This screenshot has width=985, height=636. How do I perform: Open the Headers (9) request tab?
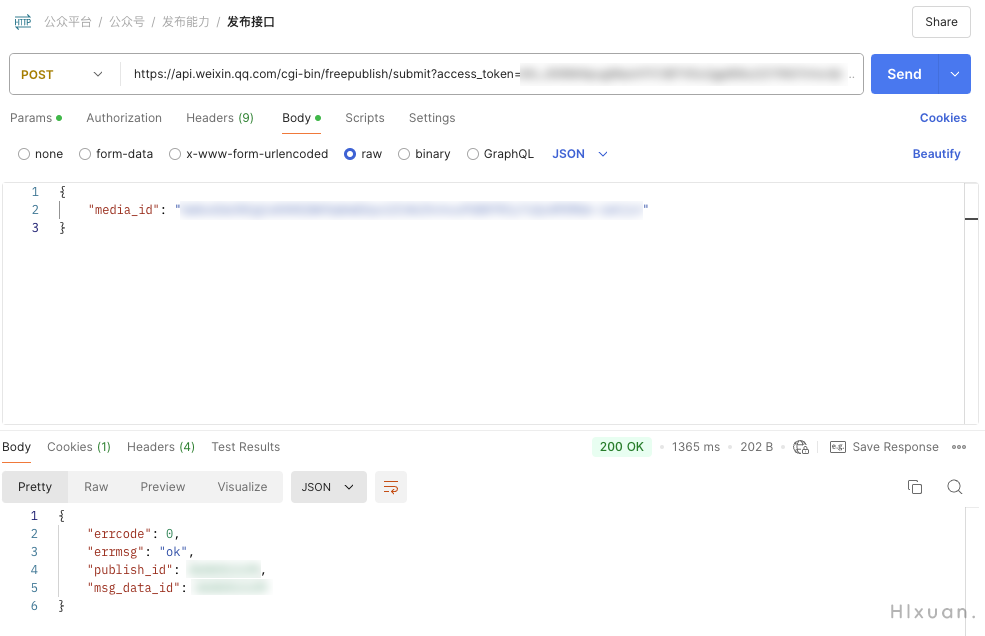click(x=220, y=118)
